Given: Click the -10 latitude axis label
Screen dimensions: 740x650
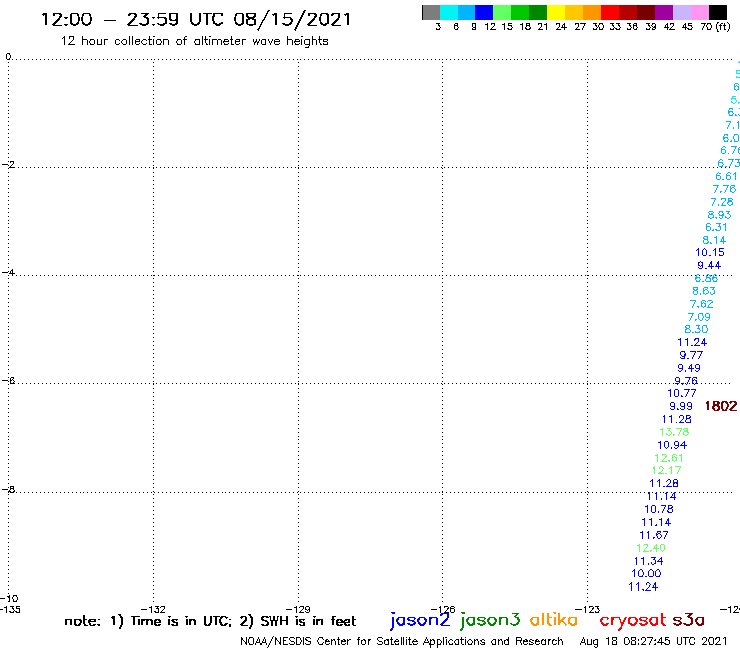Looking at the screenshot, I should coord(9,599).
